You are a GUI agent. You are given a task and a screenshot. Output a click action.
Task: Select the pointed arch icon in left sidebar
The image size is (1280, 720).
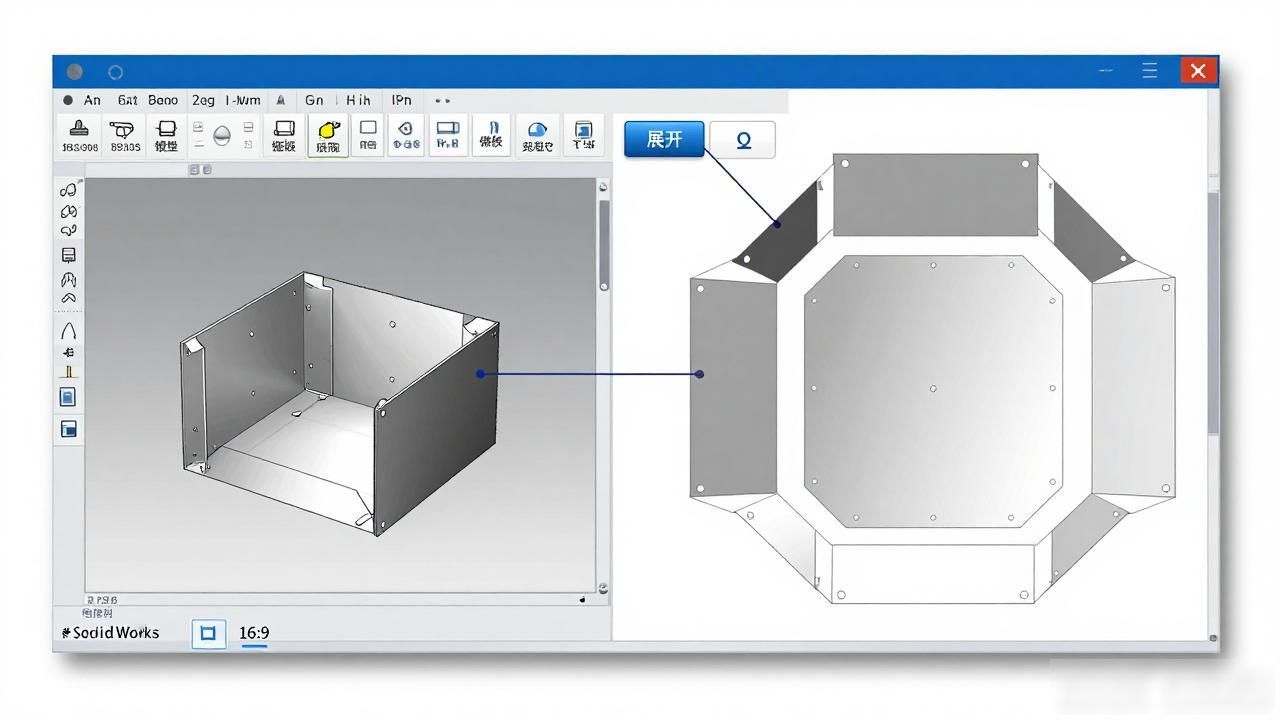[x=69, y=279]
